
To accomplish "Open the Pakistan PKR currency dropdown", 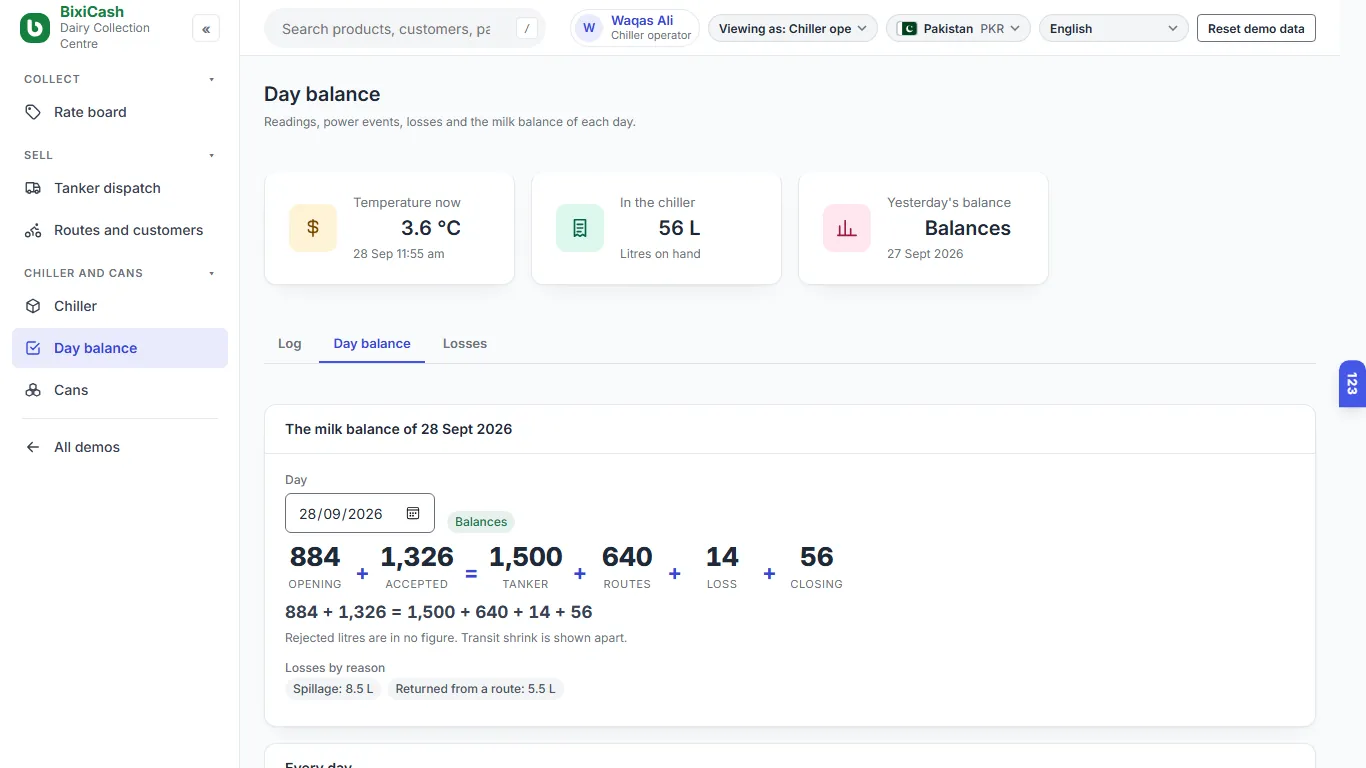I will (x=958, y=29).
